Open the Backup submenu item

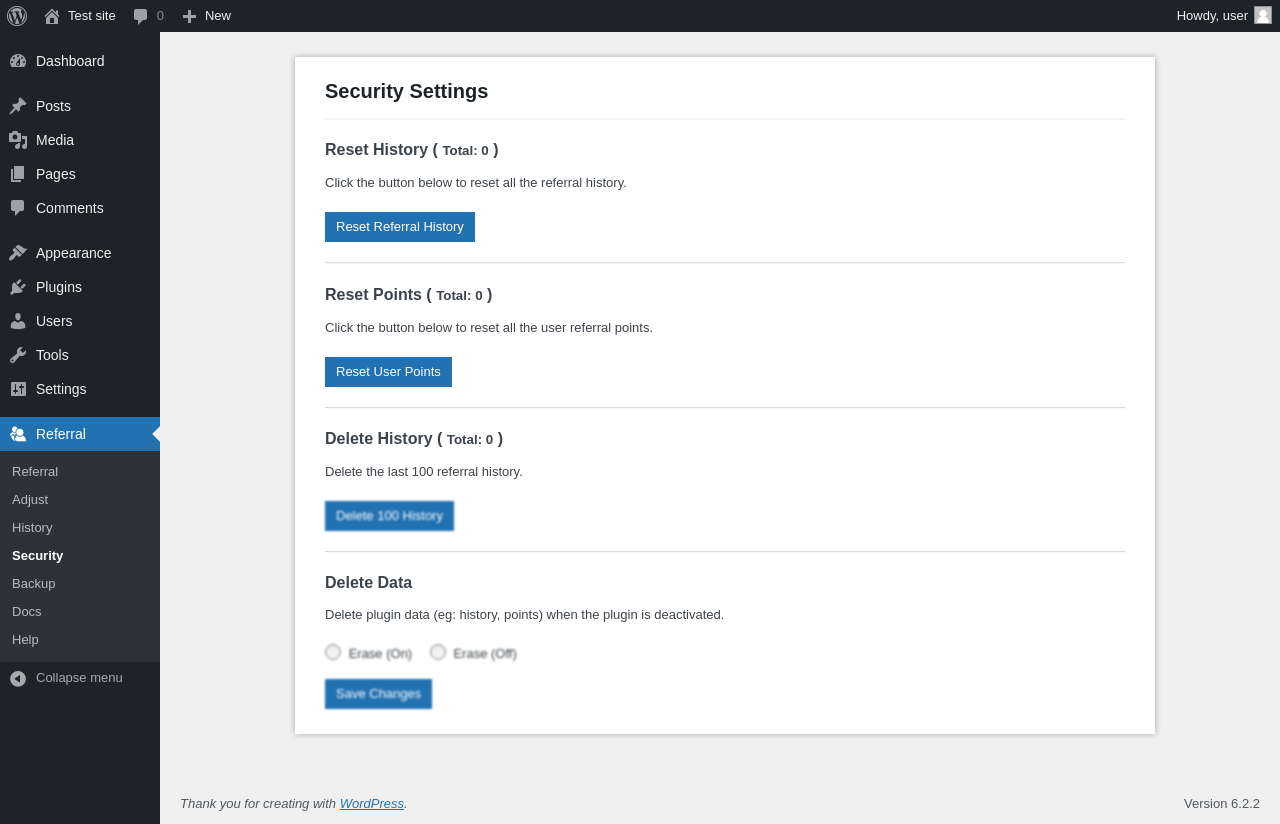click(x=80, y=583)
